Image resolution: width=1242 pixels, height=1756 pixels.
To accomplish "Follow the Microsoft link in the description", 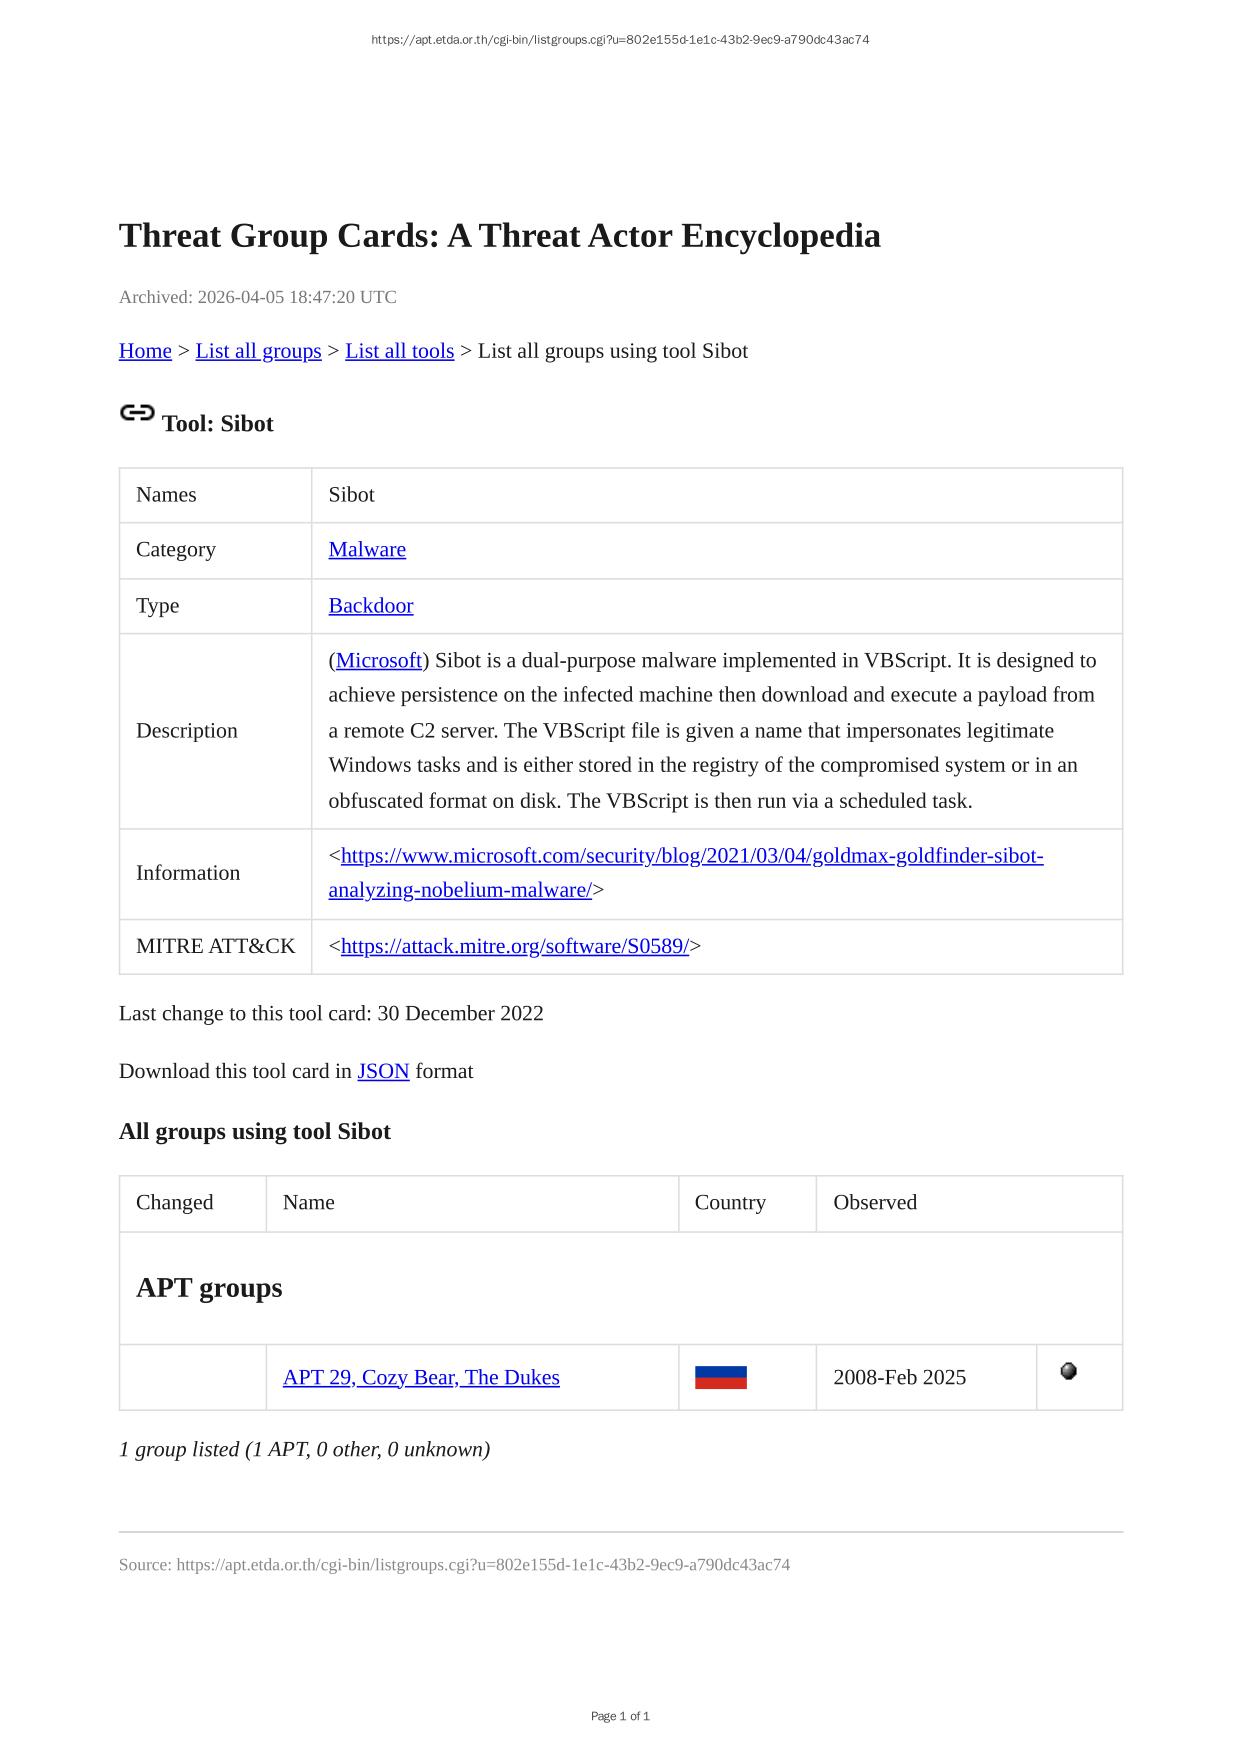I will [x=379, y=661].
